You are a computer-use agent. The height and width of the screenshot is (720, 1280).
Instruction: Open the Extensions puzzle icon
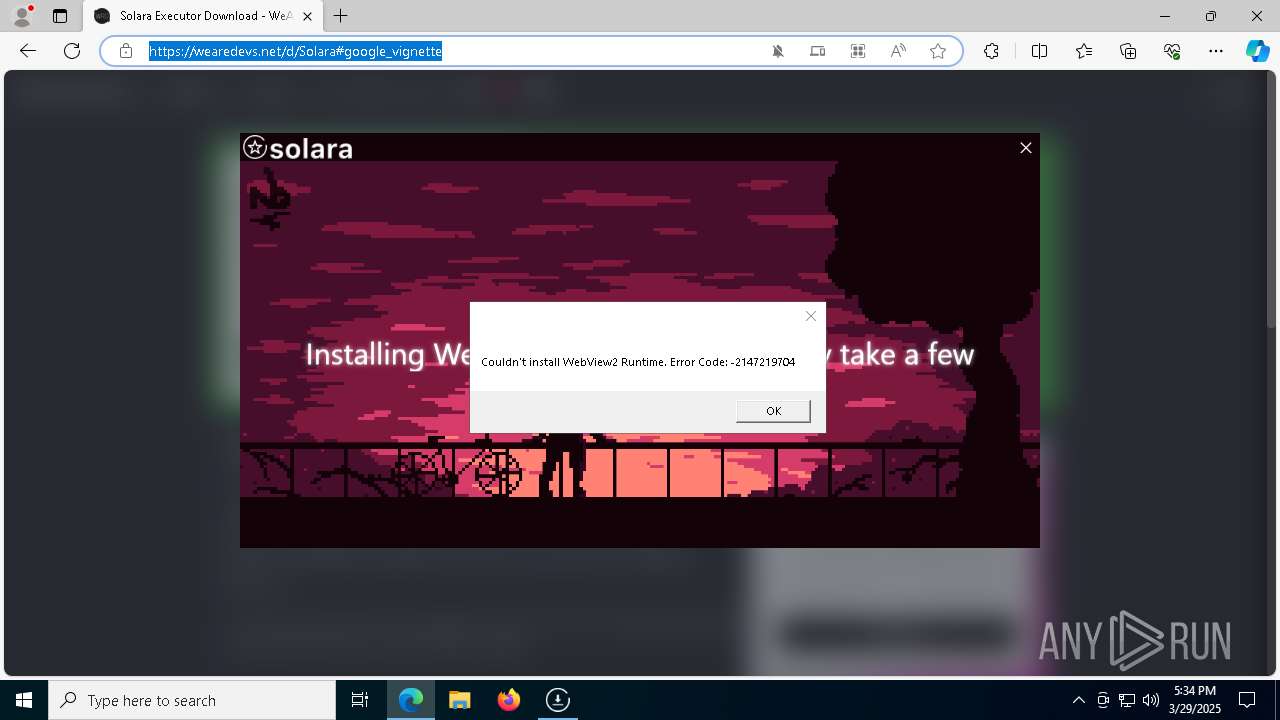coord(991,51)
